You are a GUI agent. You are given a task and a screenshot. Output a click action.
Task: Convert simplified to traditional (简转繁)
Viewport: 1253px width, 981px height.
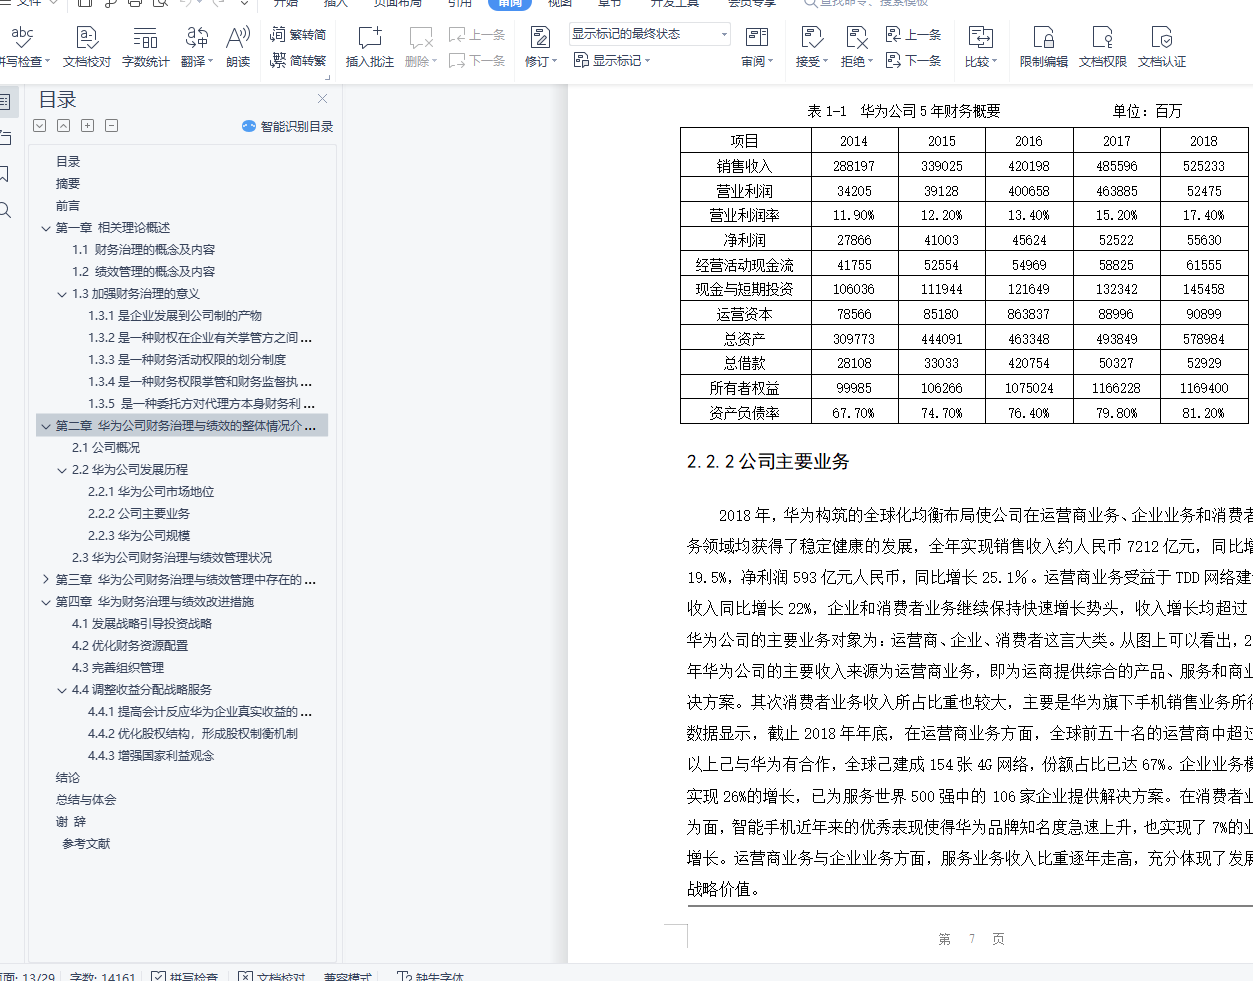(x=298, y=60)
